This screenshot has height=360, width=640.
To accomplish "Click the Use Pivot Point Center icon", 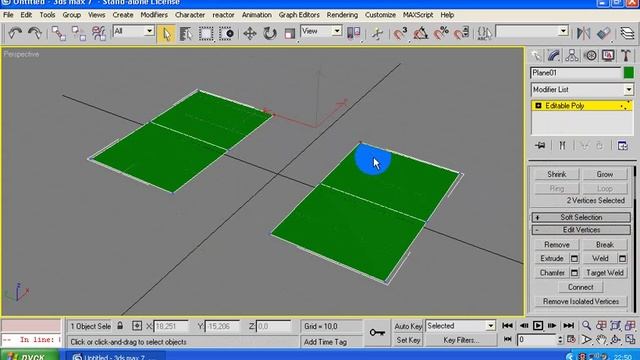I will tap(353, 33).
